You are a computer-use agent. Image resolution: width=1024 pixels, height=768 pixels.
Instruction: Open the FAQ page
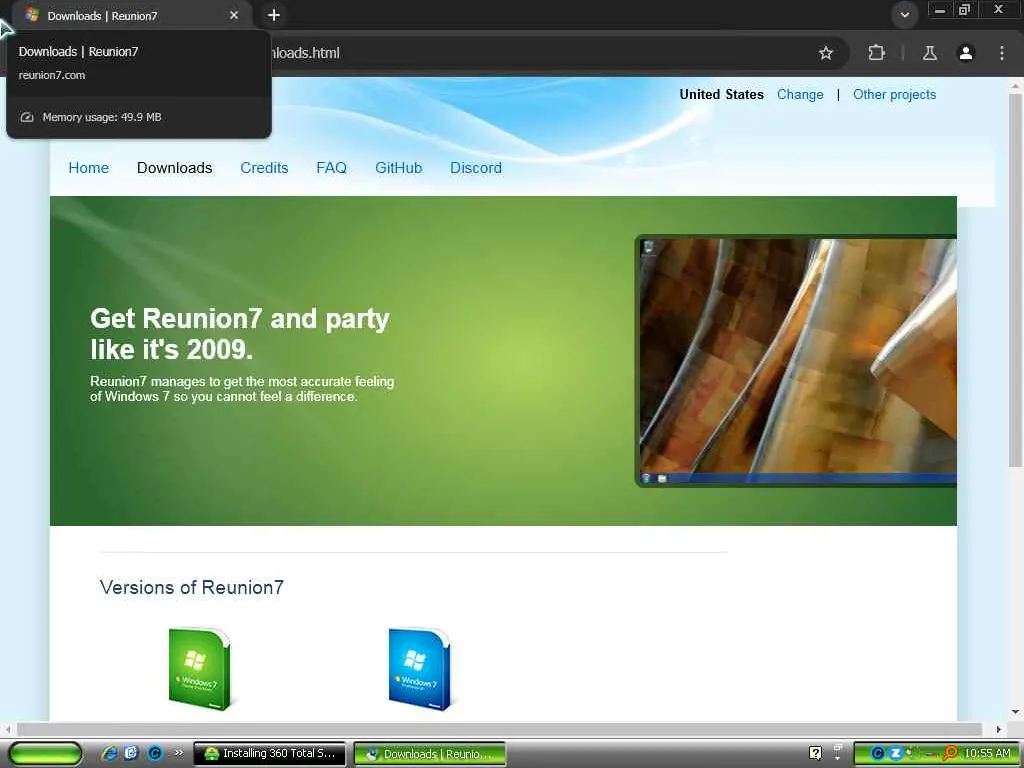[x=331, y=168]
